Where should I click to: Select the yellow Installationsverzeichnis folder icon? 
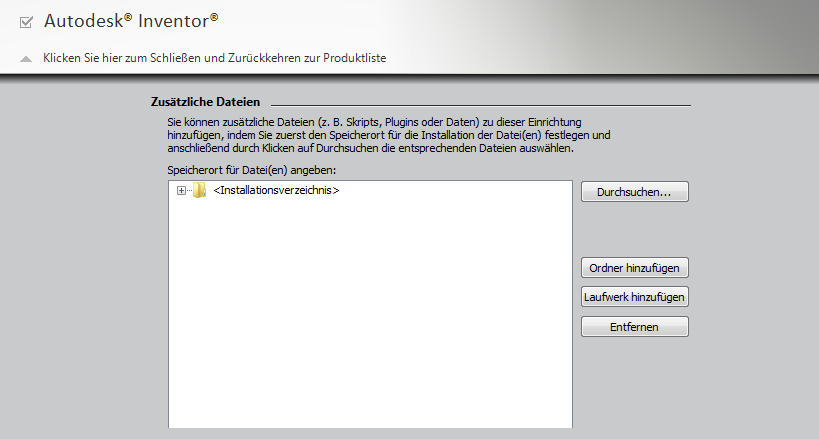pos(200,190)
